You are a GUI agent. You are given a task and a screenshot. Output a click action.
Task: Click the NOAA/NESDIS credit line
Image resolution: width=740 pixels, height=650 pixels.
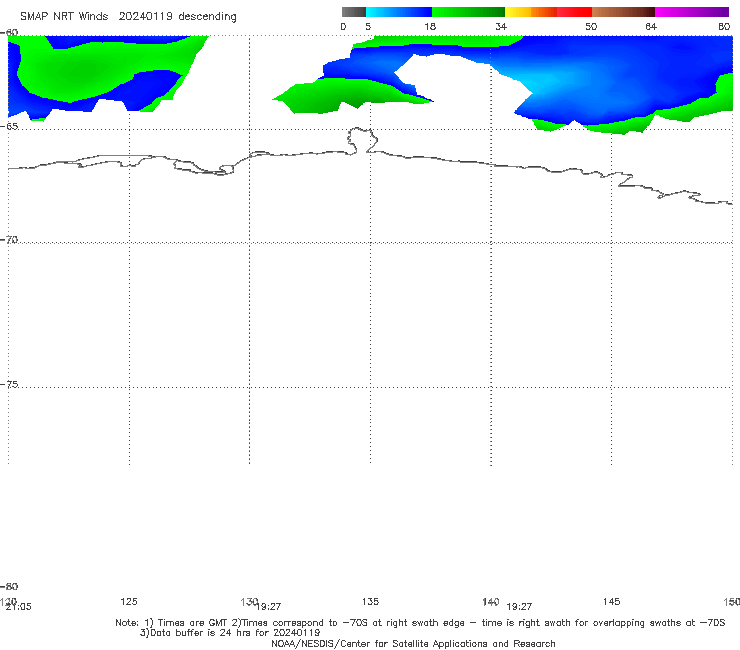(413, 643)
